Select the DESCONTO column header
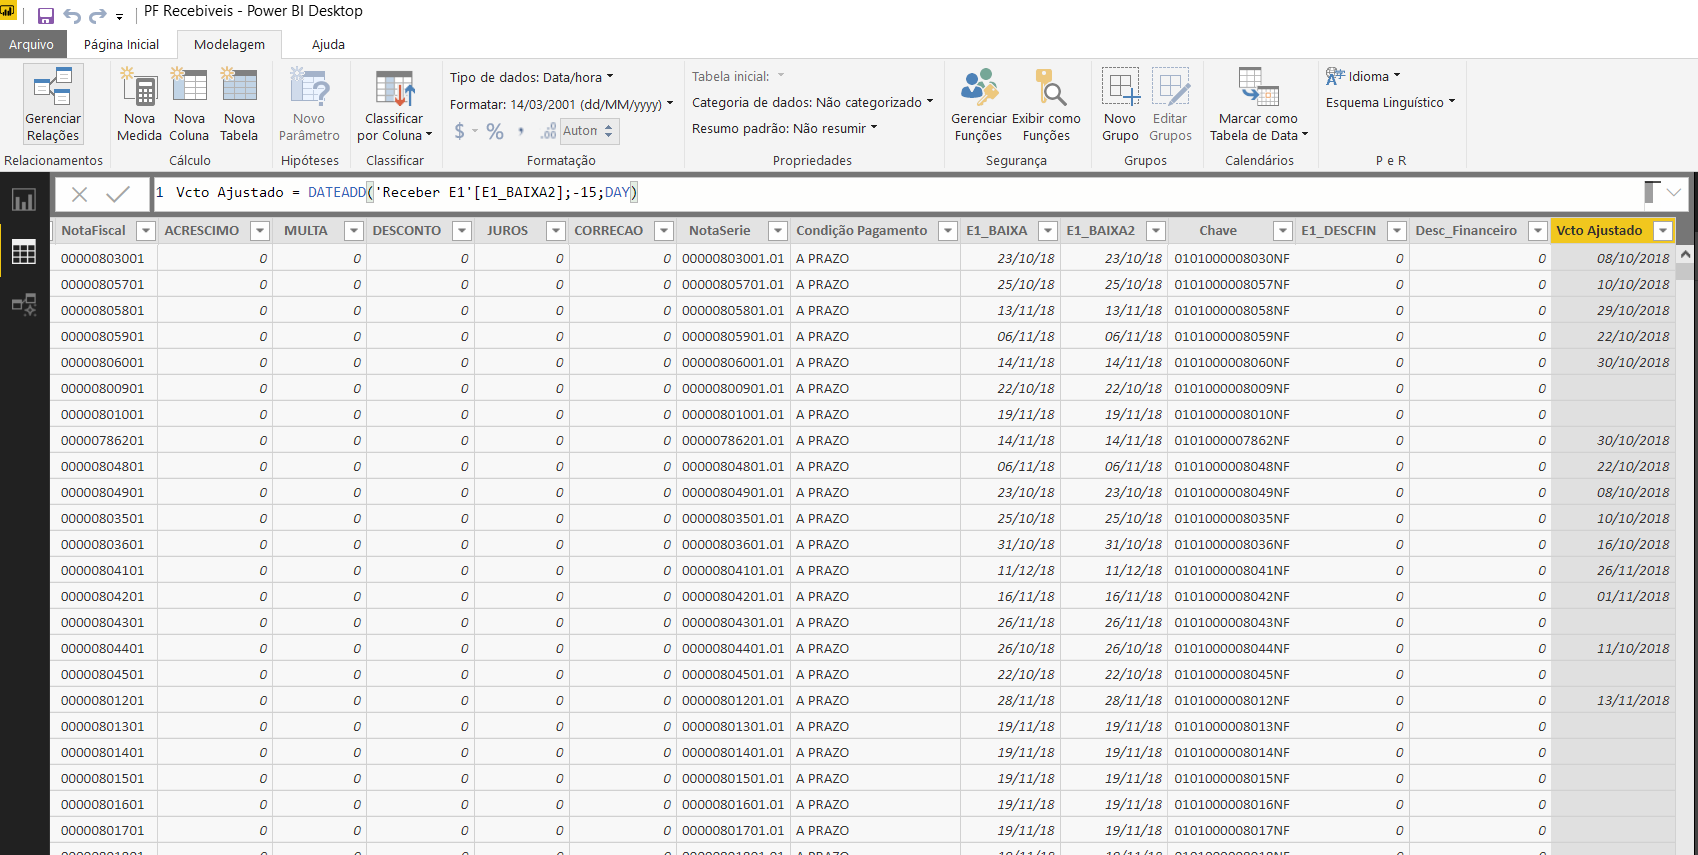The width and height of the screenshot is (1698, 855). coord(406,231)
